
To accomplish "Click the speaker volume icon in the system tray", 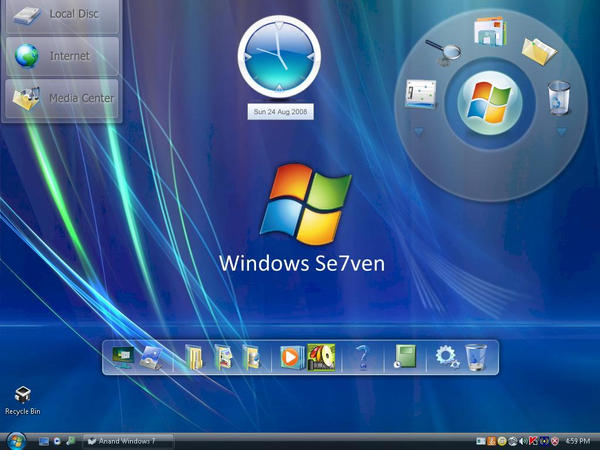I will click(523, 442).
